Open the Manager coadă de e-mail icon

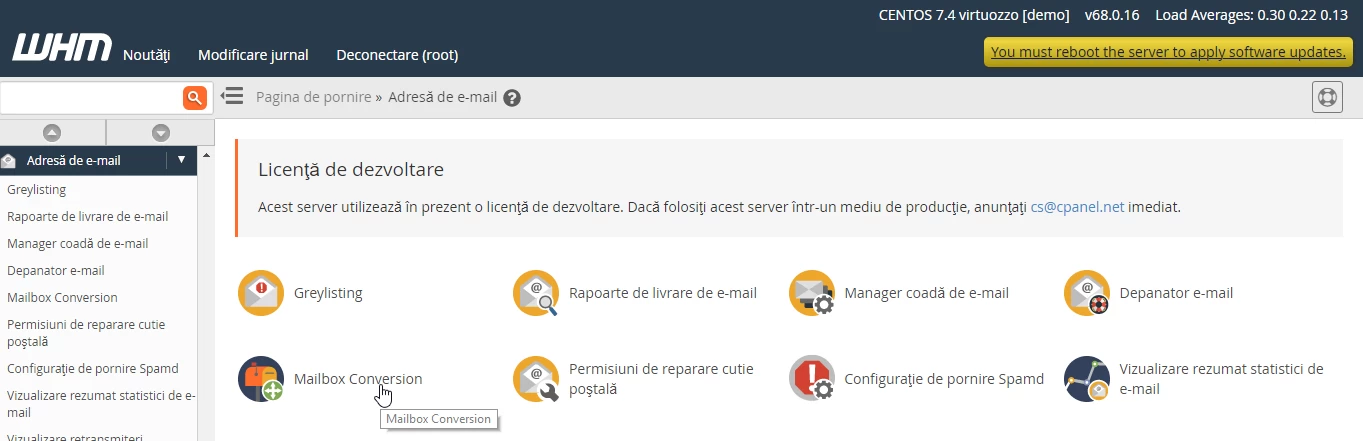(812, 293)
